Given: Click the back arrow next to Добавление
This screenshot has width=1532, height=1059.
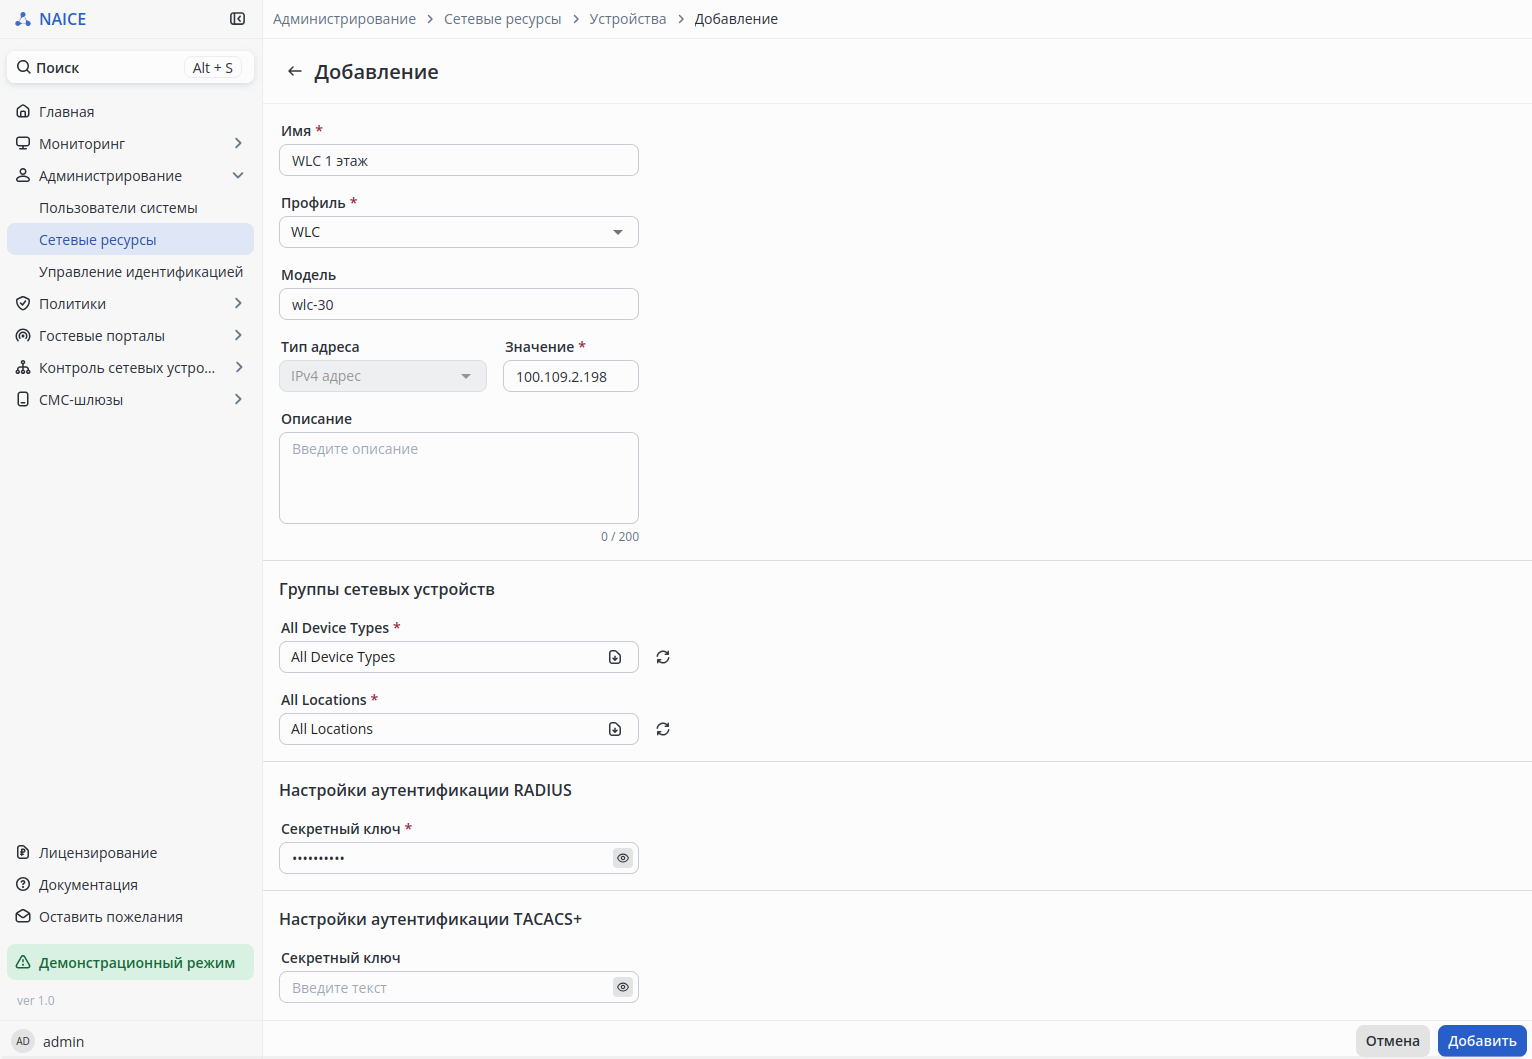Looking at the screenshot, I should click(x=294, y=71).
